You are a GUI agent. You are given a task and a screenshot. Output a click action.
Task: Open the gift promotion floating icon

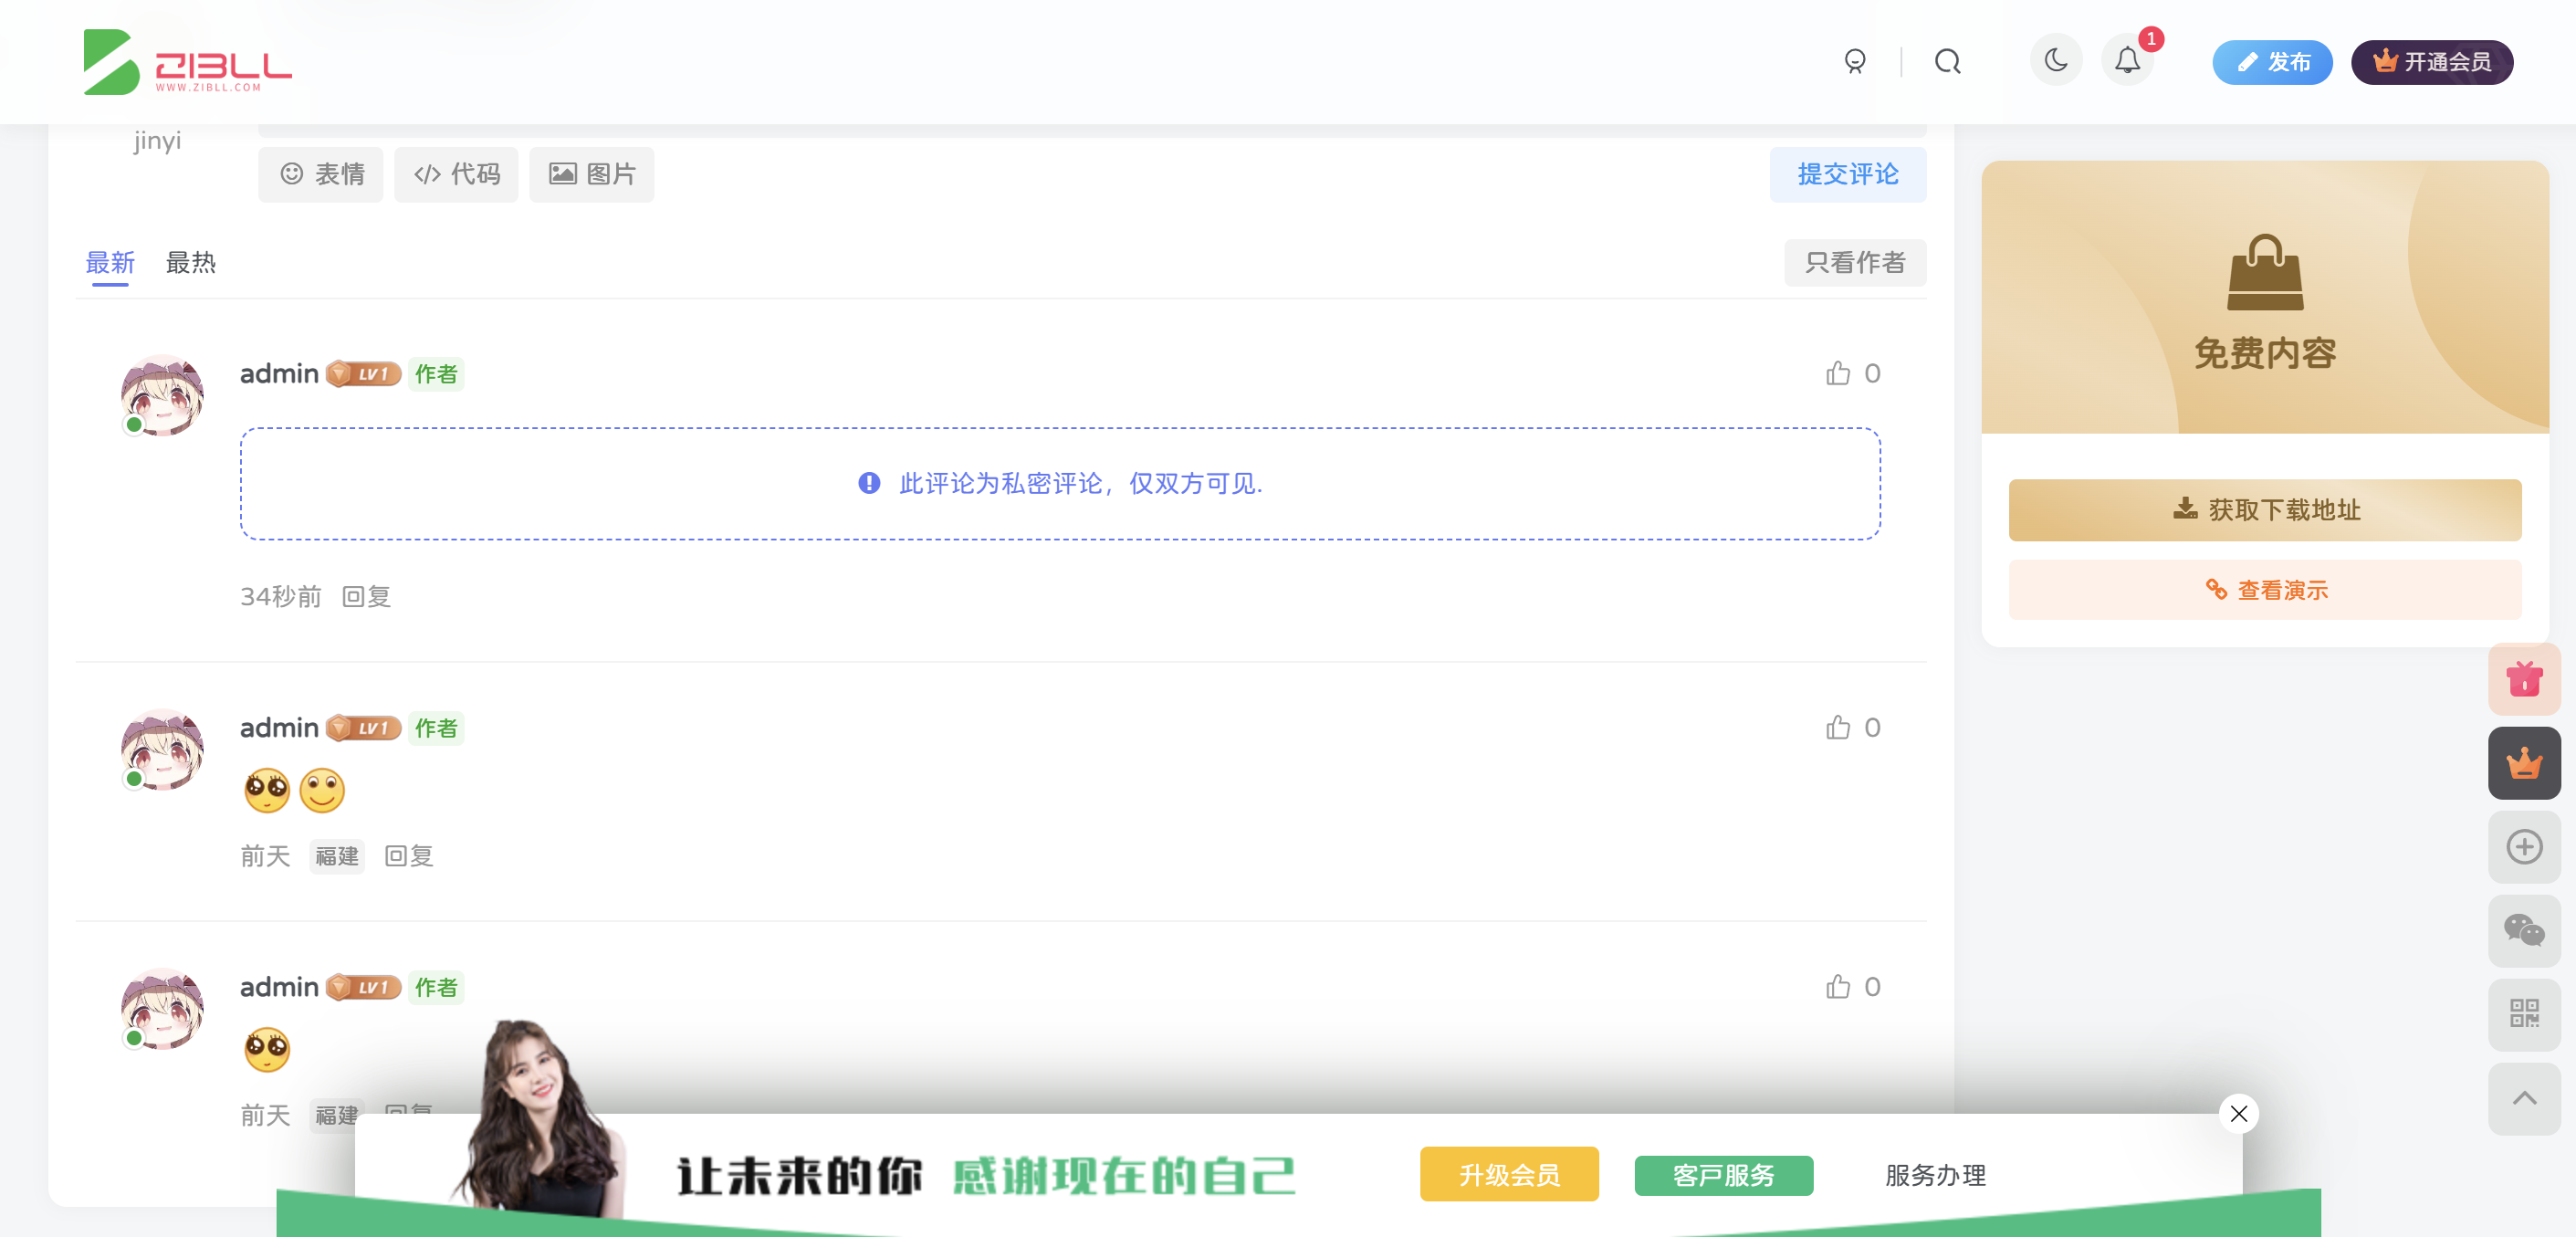2524,679
